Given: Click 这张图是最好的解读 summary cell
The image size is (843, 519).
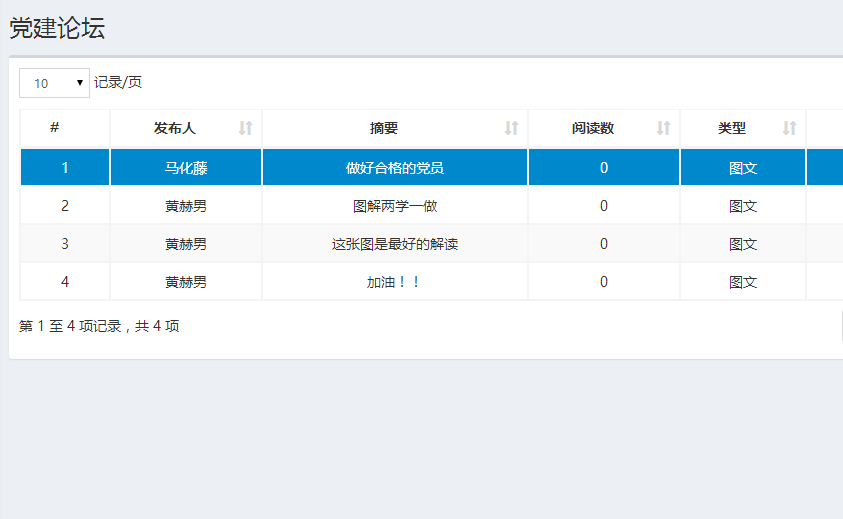Looking at the screenshot, I should tap(394, 244).
